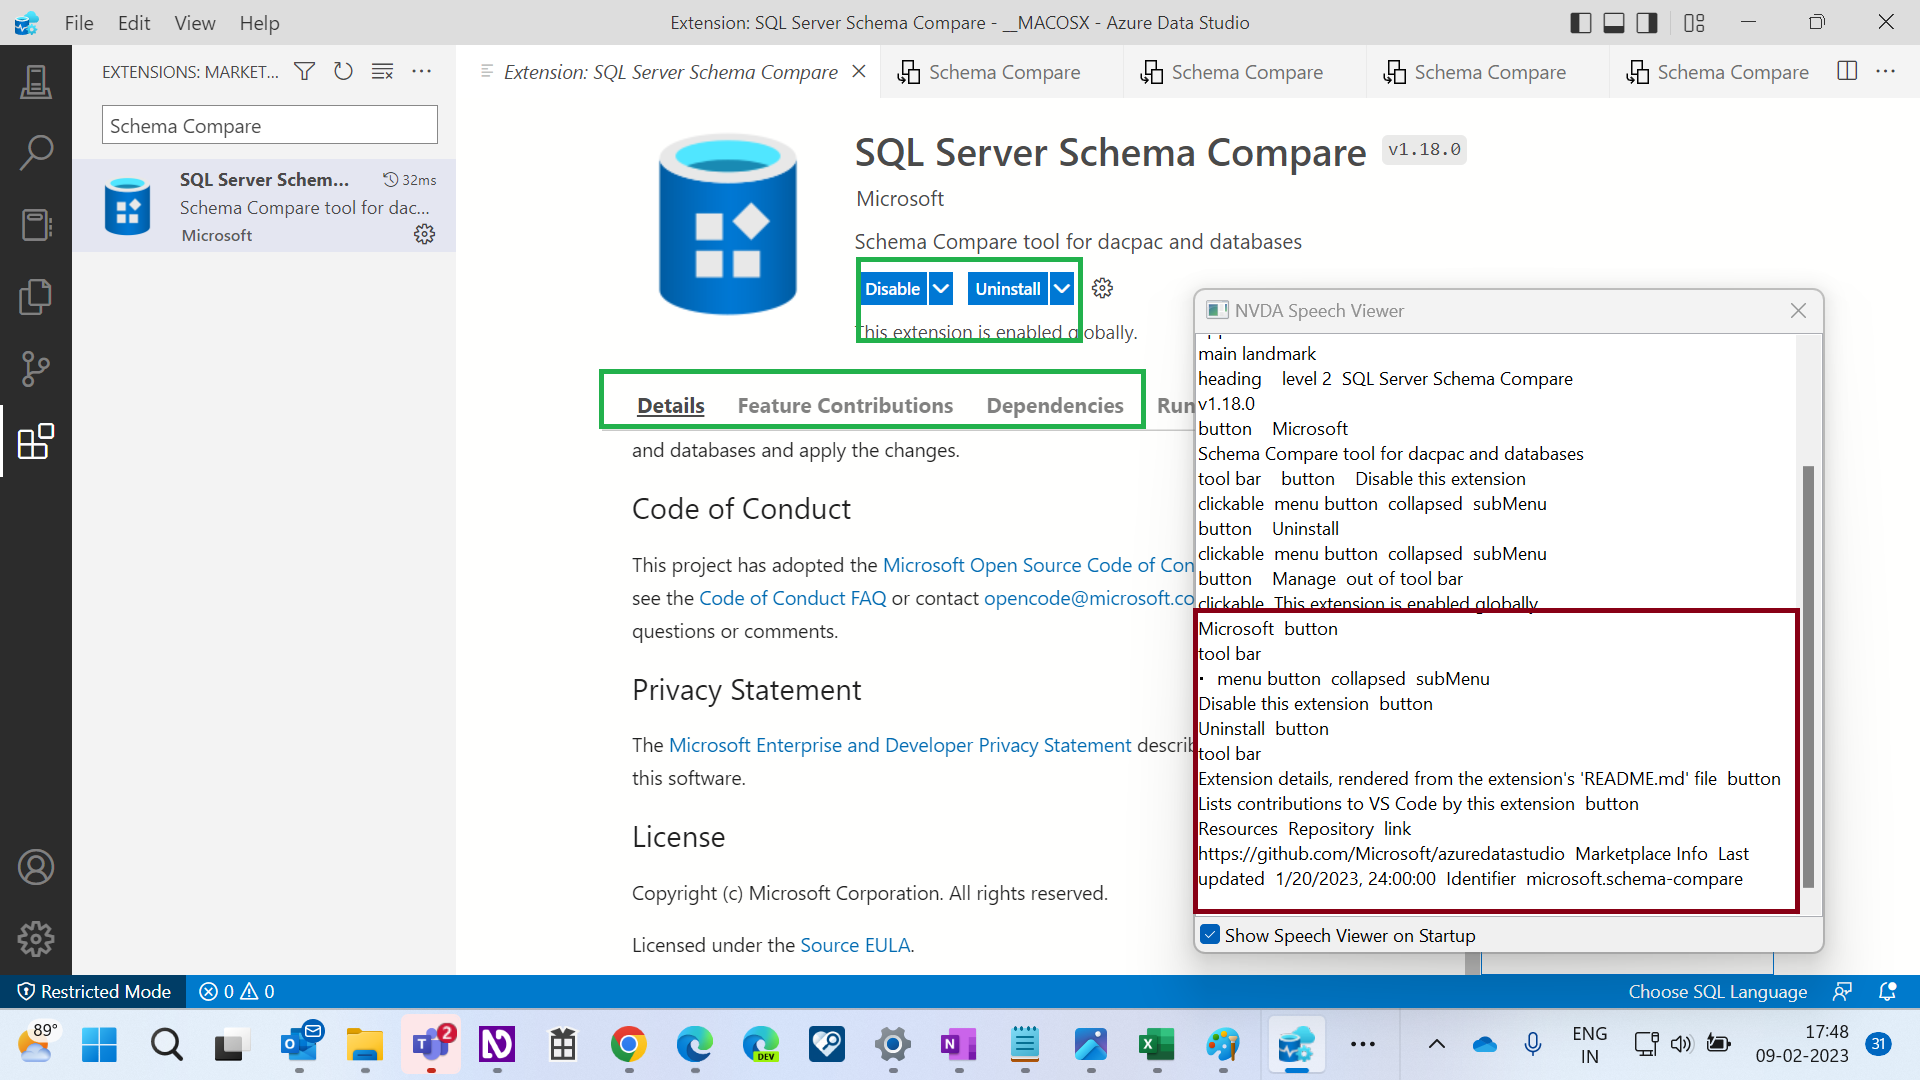Image resolution: width=1920 pixels, height=1080 pixels.
Task: Open extension settings gear beside the Uninstall button
Action: (1102, 288)
